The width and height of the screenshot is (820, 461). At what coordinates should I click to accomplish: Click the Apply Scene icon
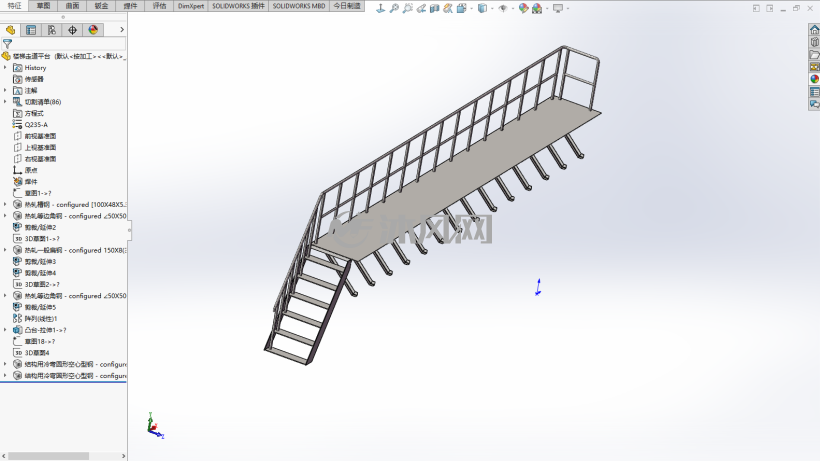pos(537,8)
